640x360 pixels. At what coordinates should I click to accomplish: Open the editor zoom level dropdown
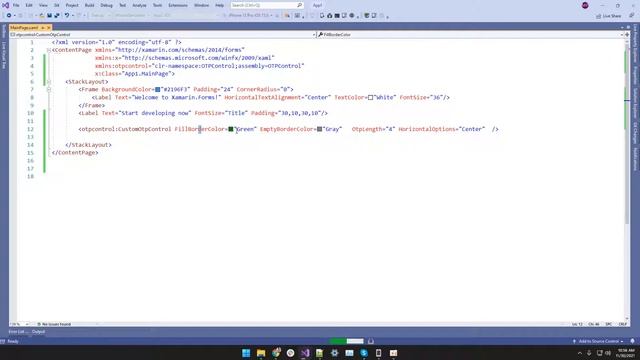click(x=19, y=324)
